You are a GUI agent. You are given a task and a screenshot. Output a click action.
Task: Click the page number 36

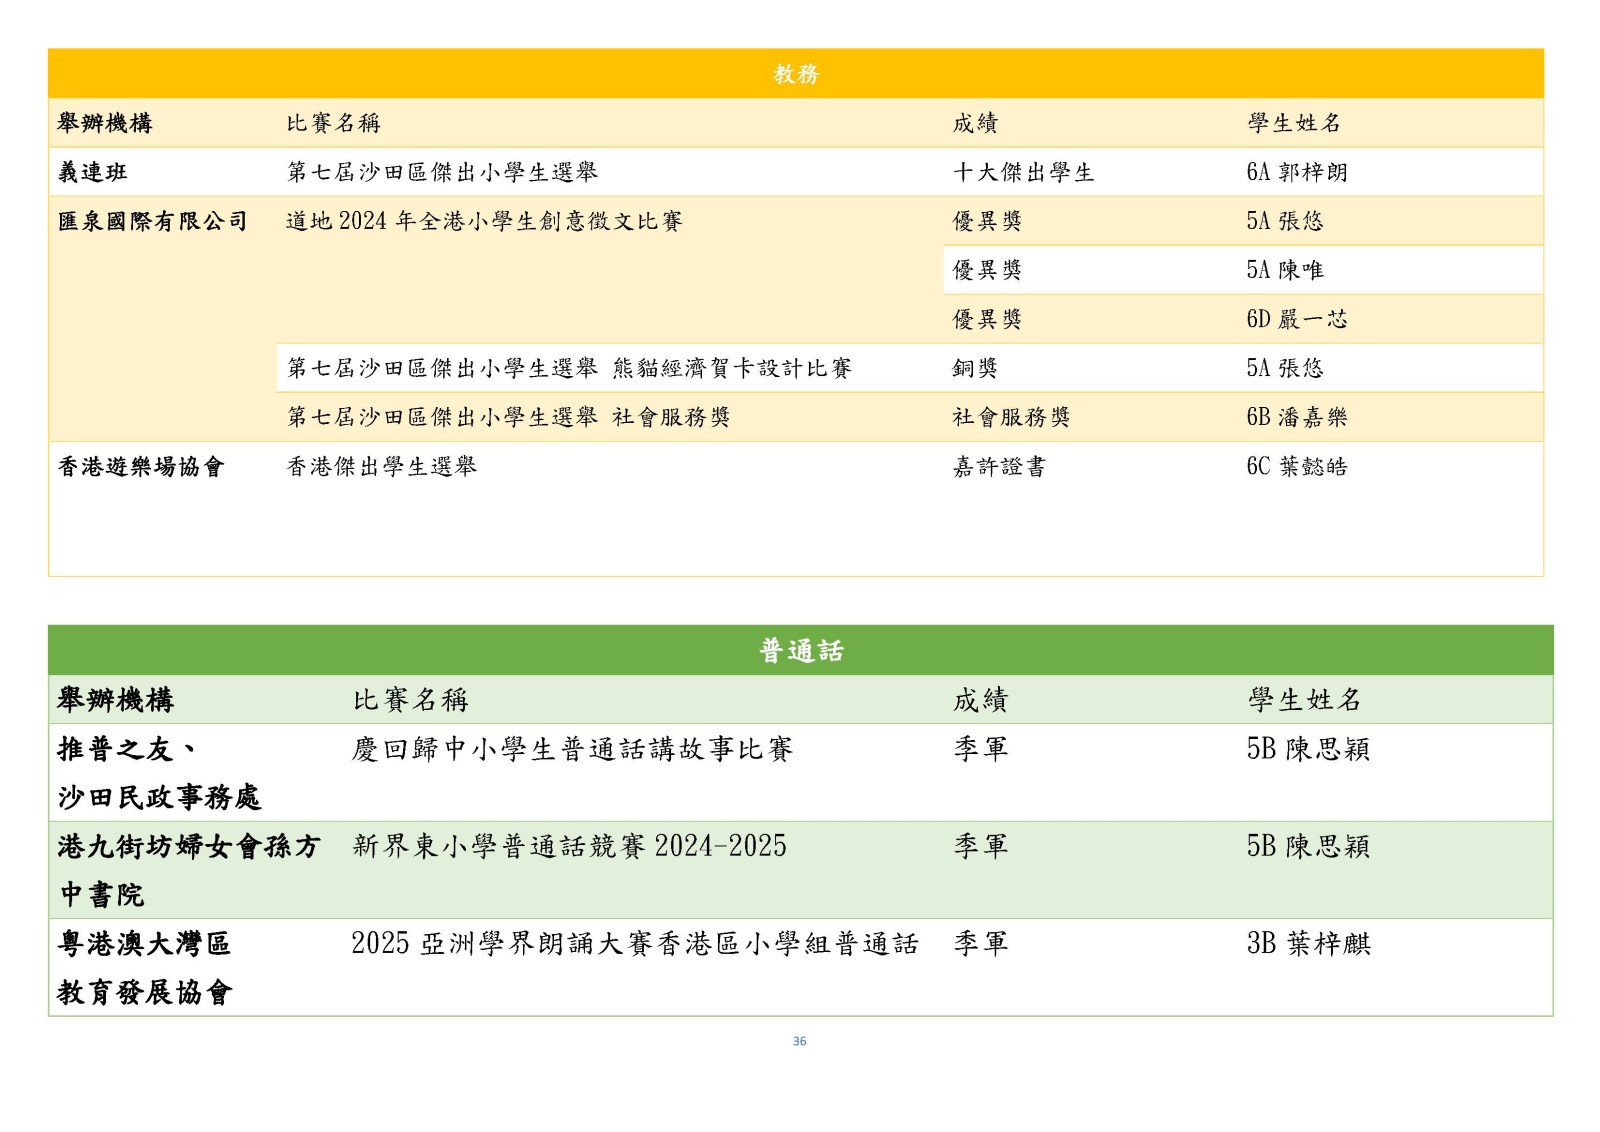[x=799, y=1041]
